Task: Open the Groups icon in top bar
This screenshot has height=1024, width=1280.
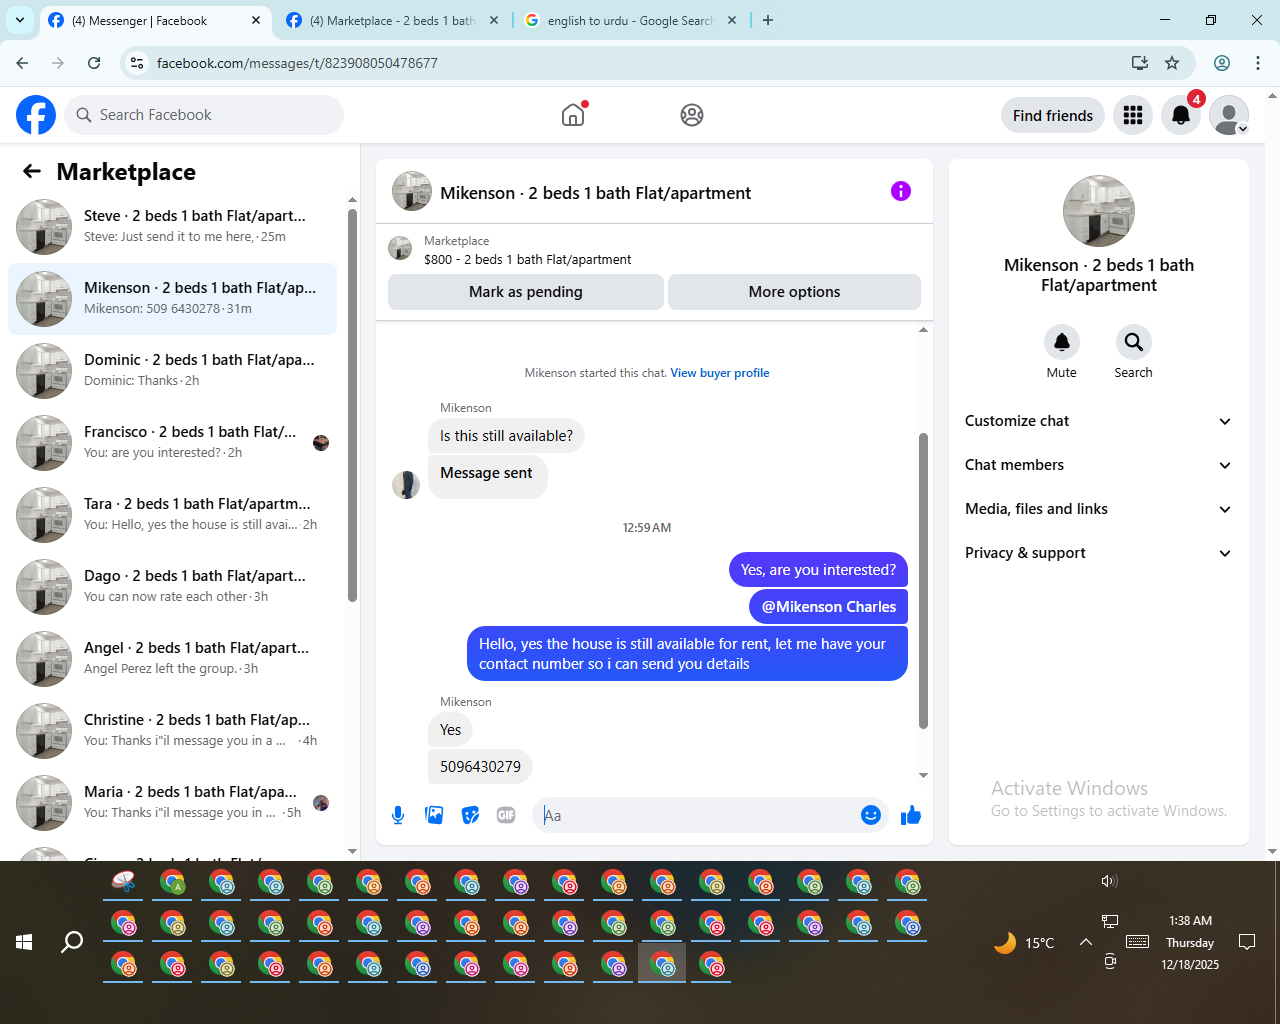Action: pyautogui.click(x=692, y=115)
